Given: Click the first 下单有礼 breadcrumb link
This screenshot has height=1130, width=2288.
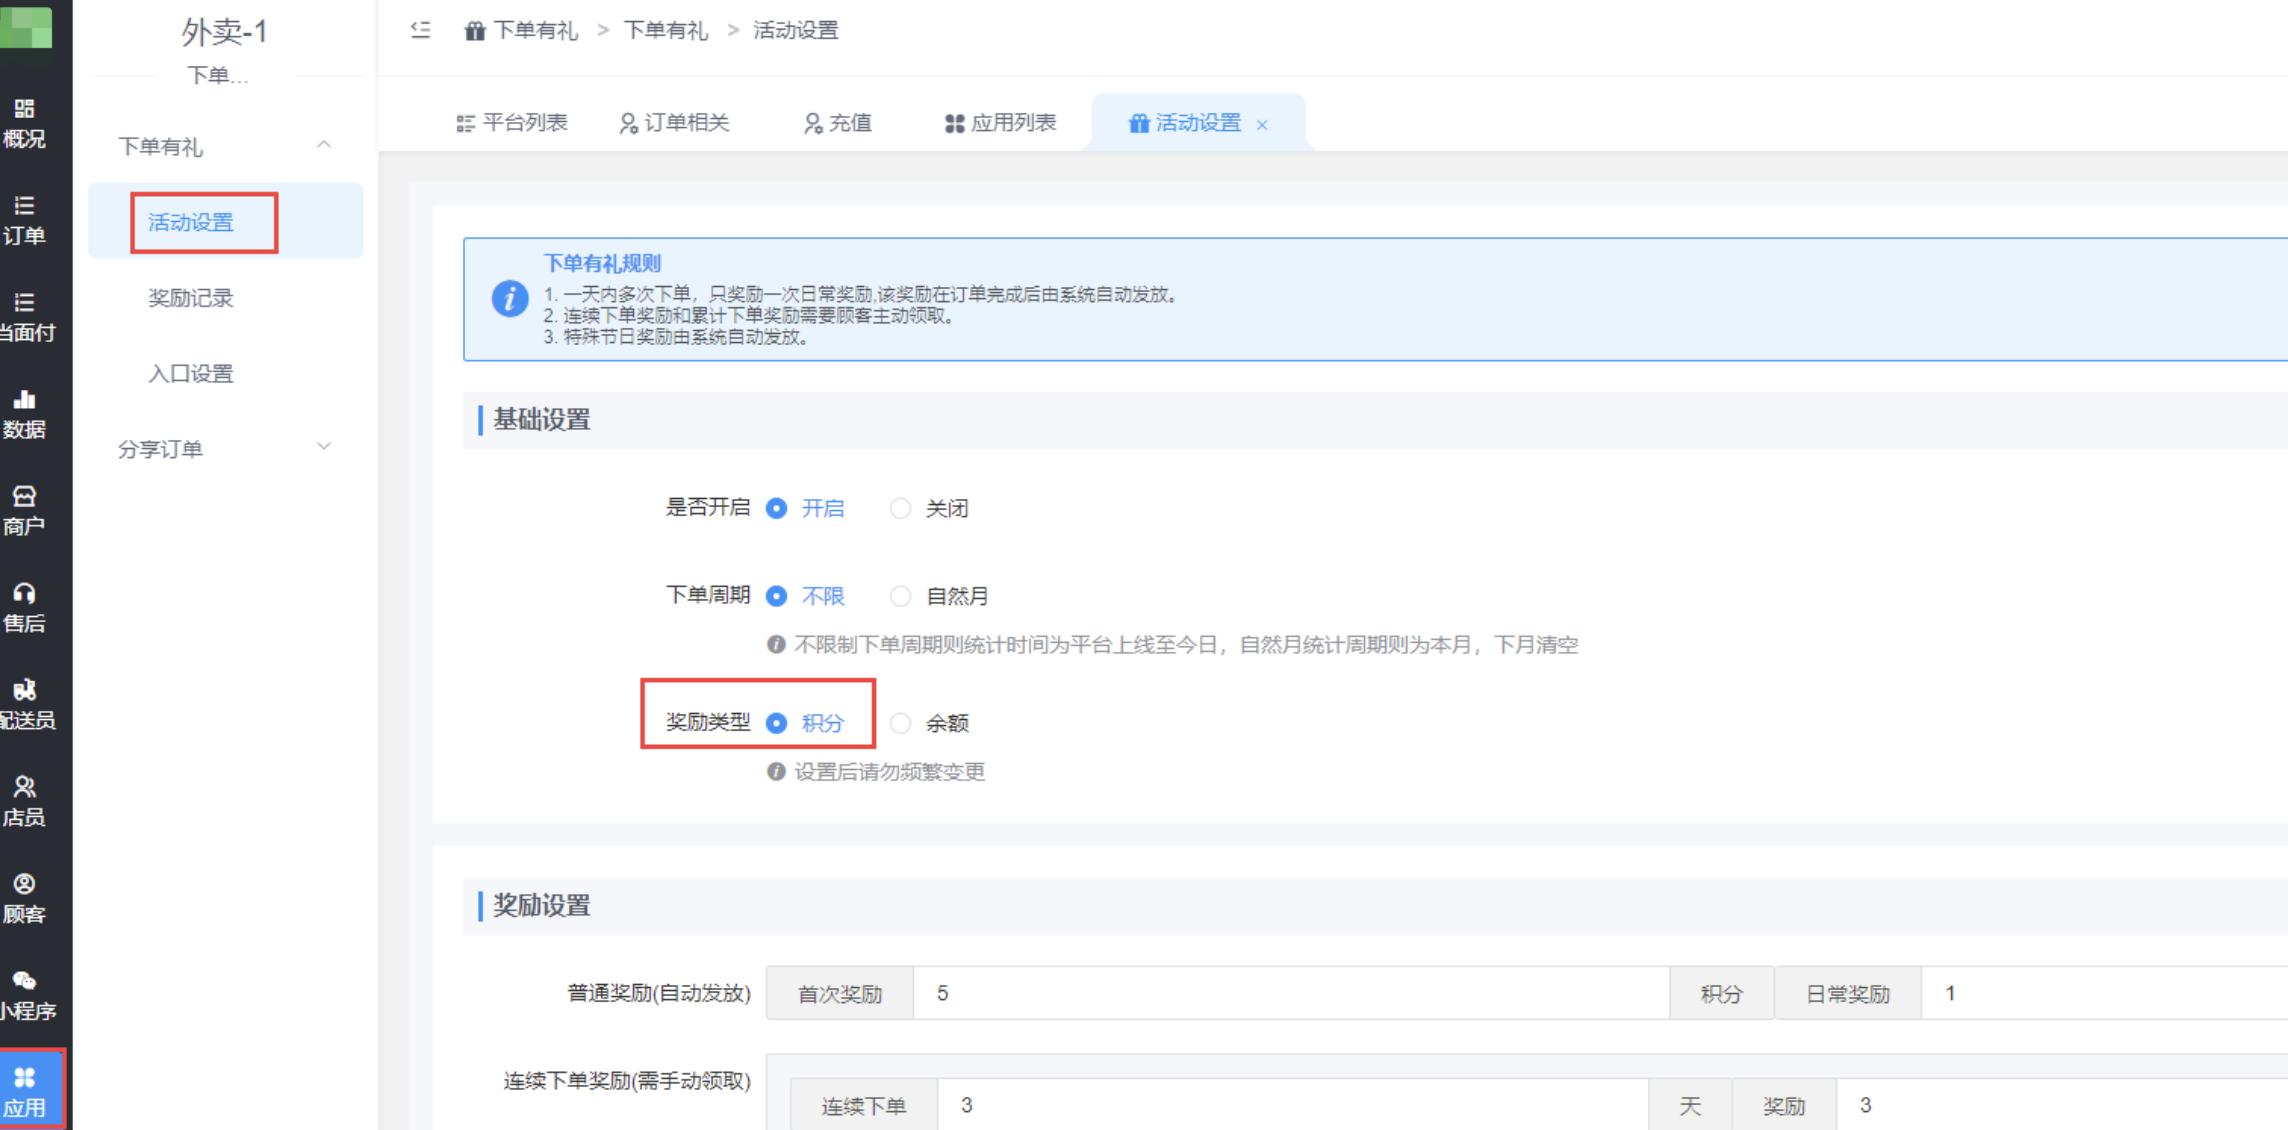Looking at the screenshot, I should click(x=536, y=31).
